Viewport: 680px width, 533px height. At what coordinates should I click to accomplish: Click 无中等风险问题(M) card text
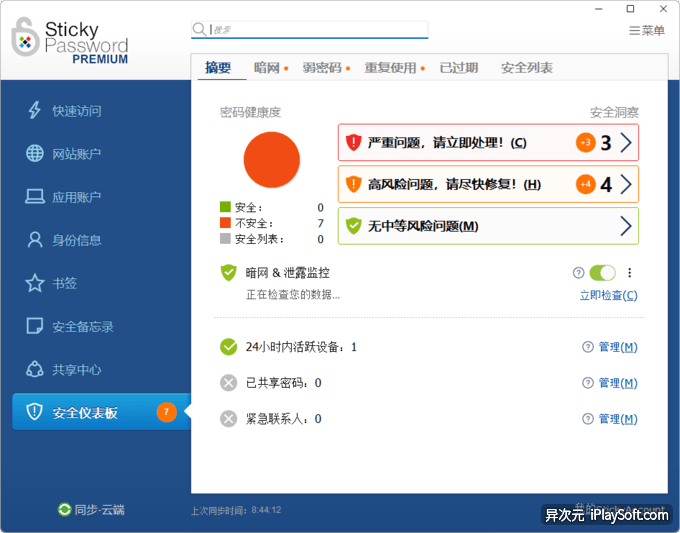(423, 226)
